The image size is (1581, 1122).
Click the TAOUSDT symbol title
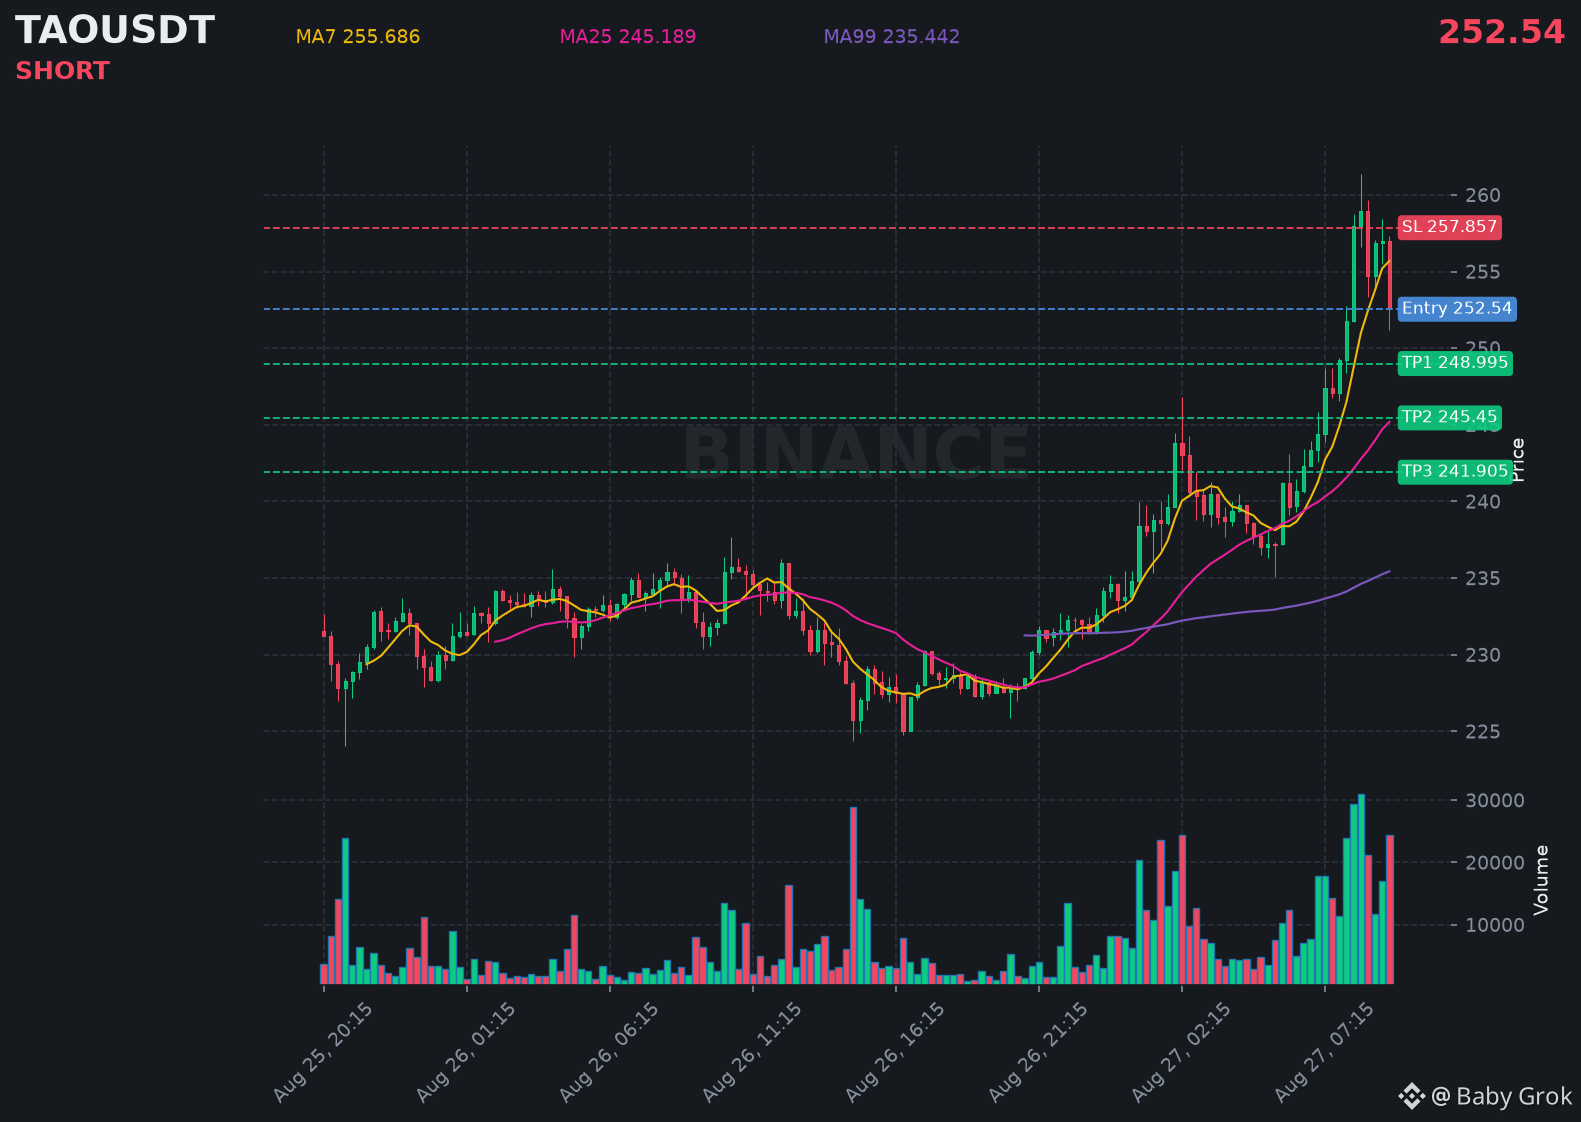pyautogui.click(x=115, y=31)
